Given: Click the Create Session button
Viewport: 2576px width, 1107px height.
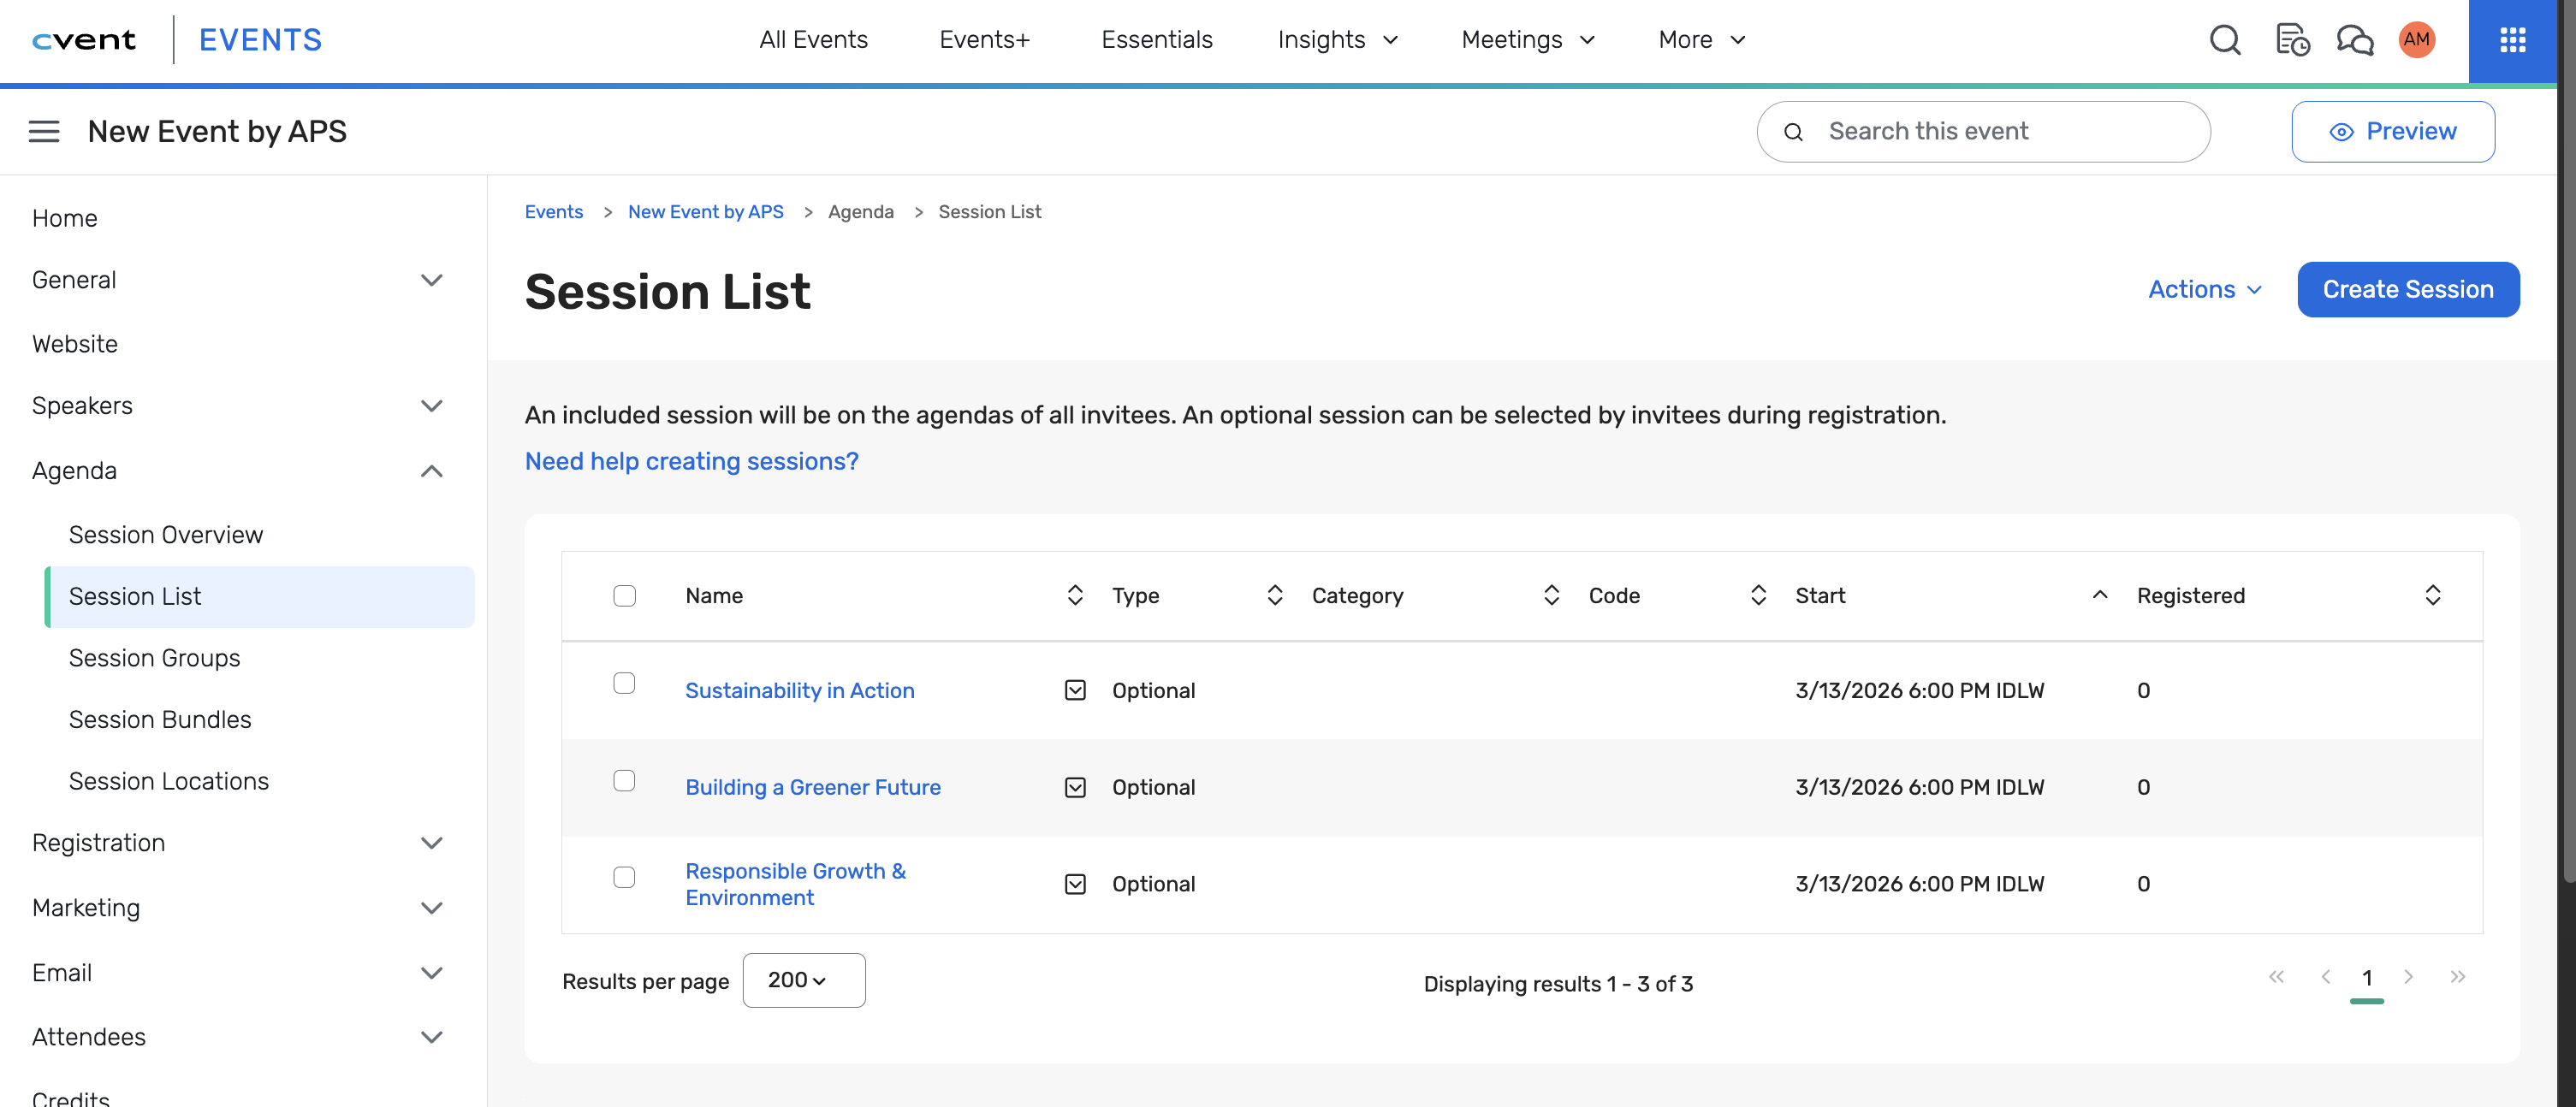Looking at the screenshot, I should (2407, 290).
